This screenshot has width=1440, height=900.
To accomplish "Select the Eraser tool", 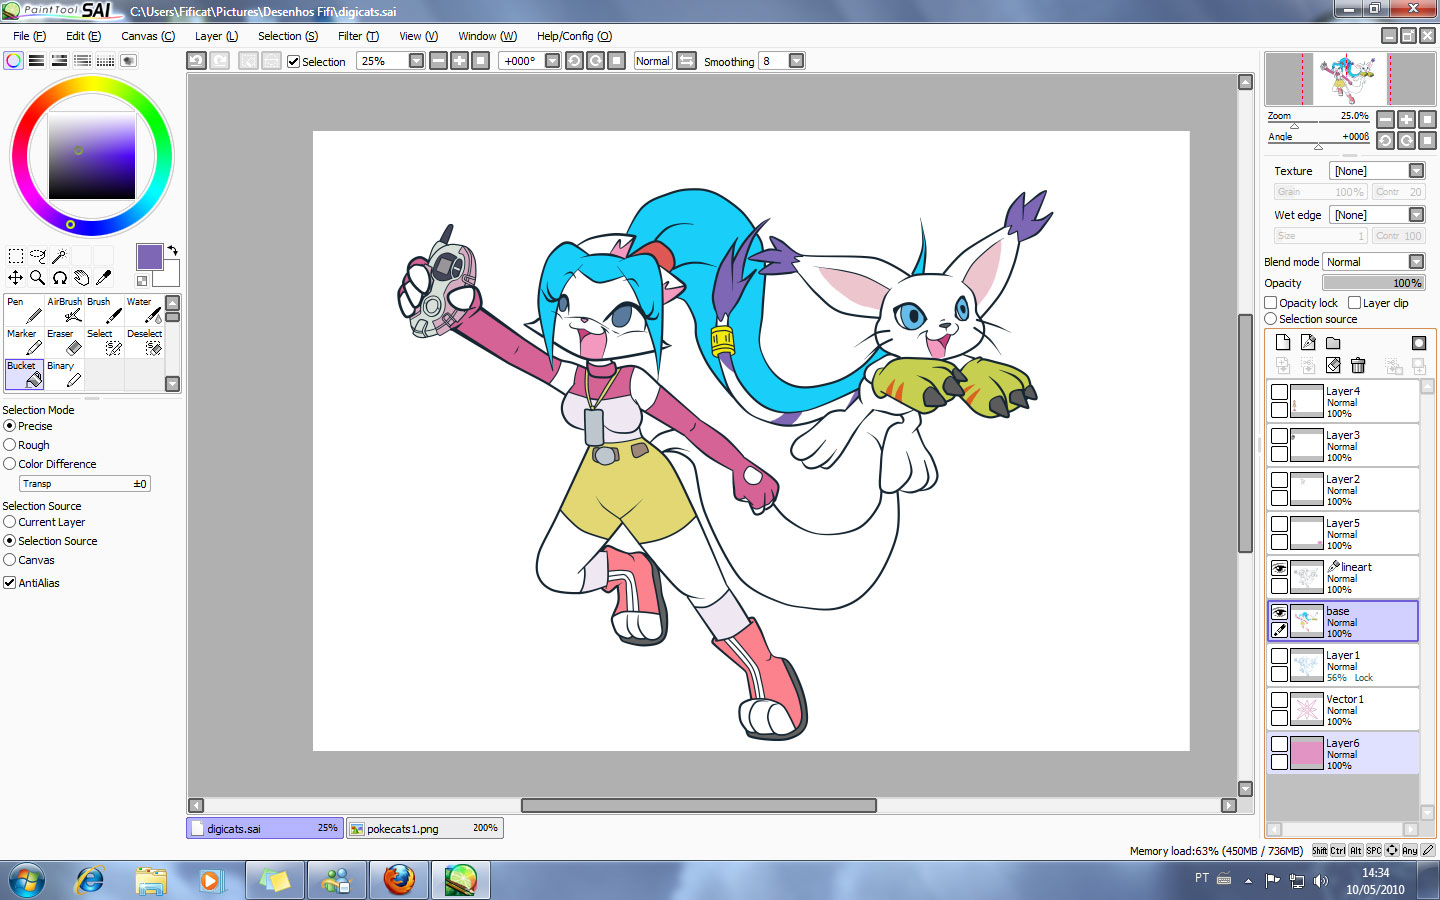I will point(64,342).
